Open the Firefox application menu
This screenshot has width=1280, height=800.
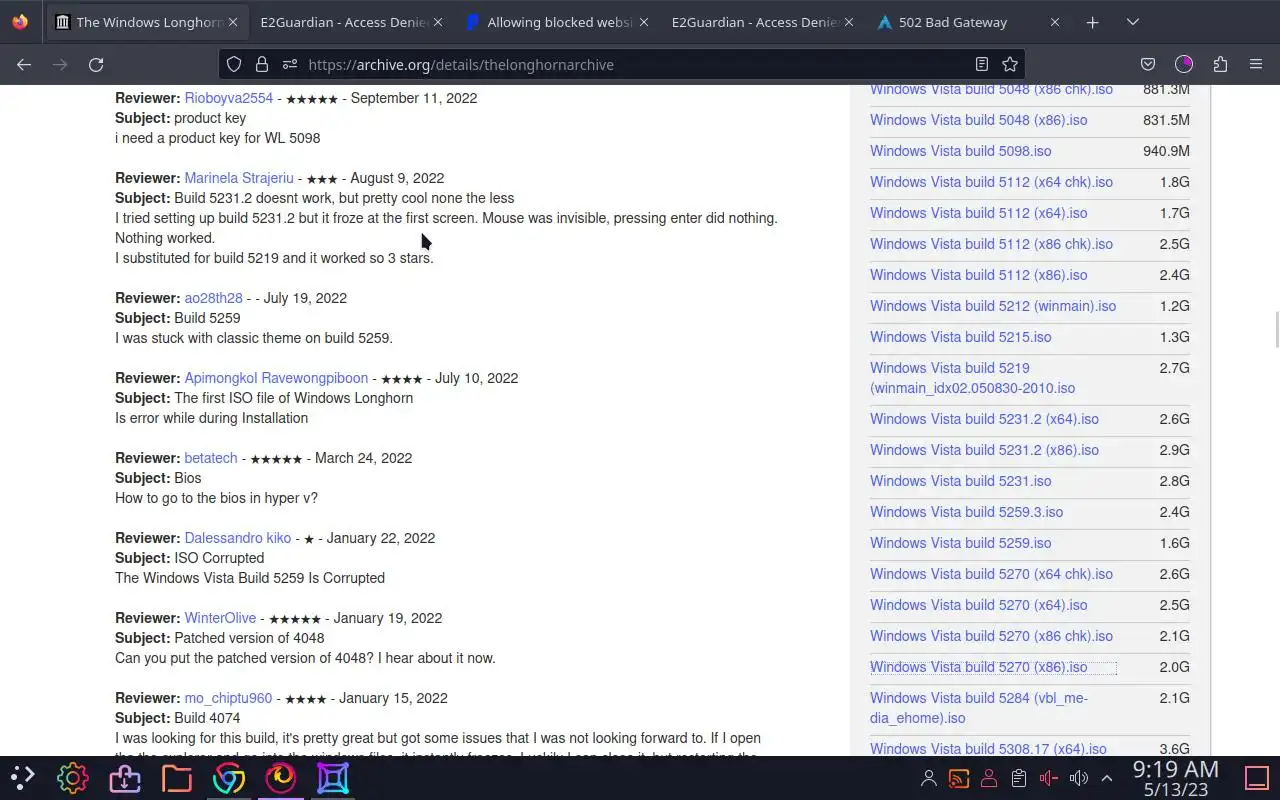pos(1256,64)
